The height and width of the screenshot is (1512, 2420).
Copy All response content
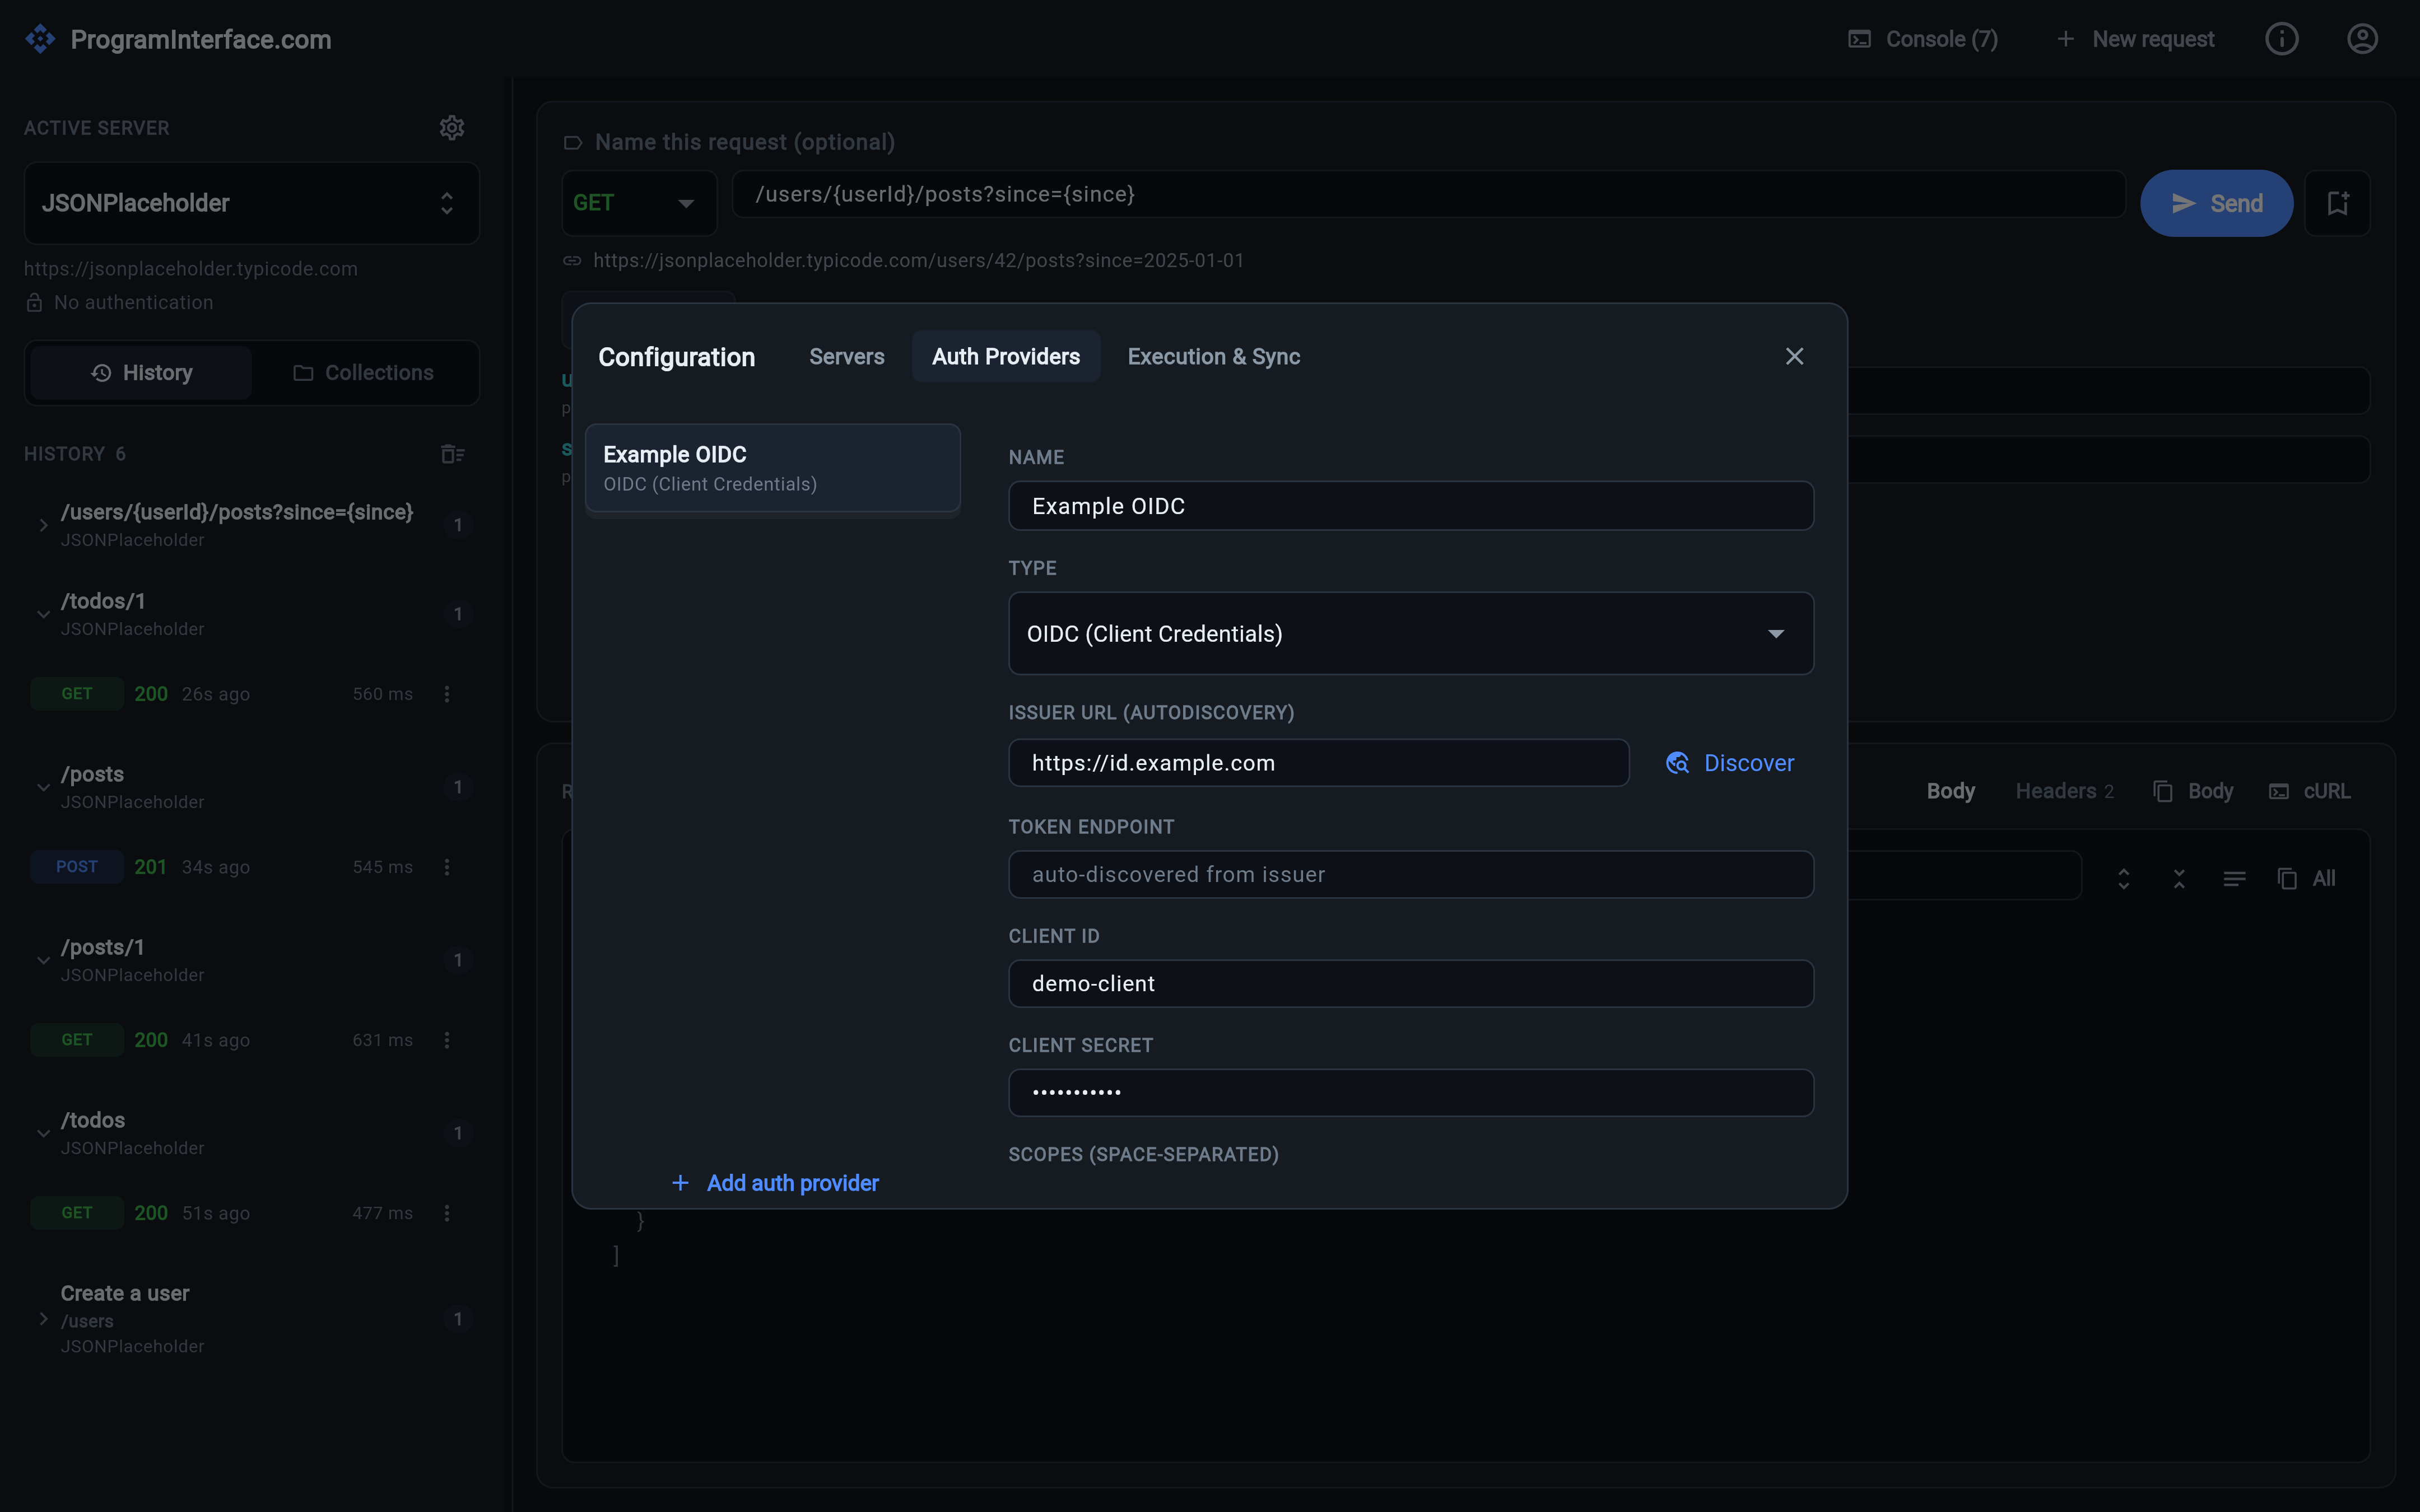coord(2306,878)
